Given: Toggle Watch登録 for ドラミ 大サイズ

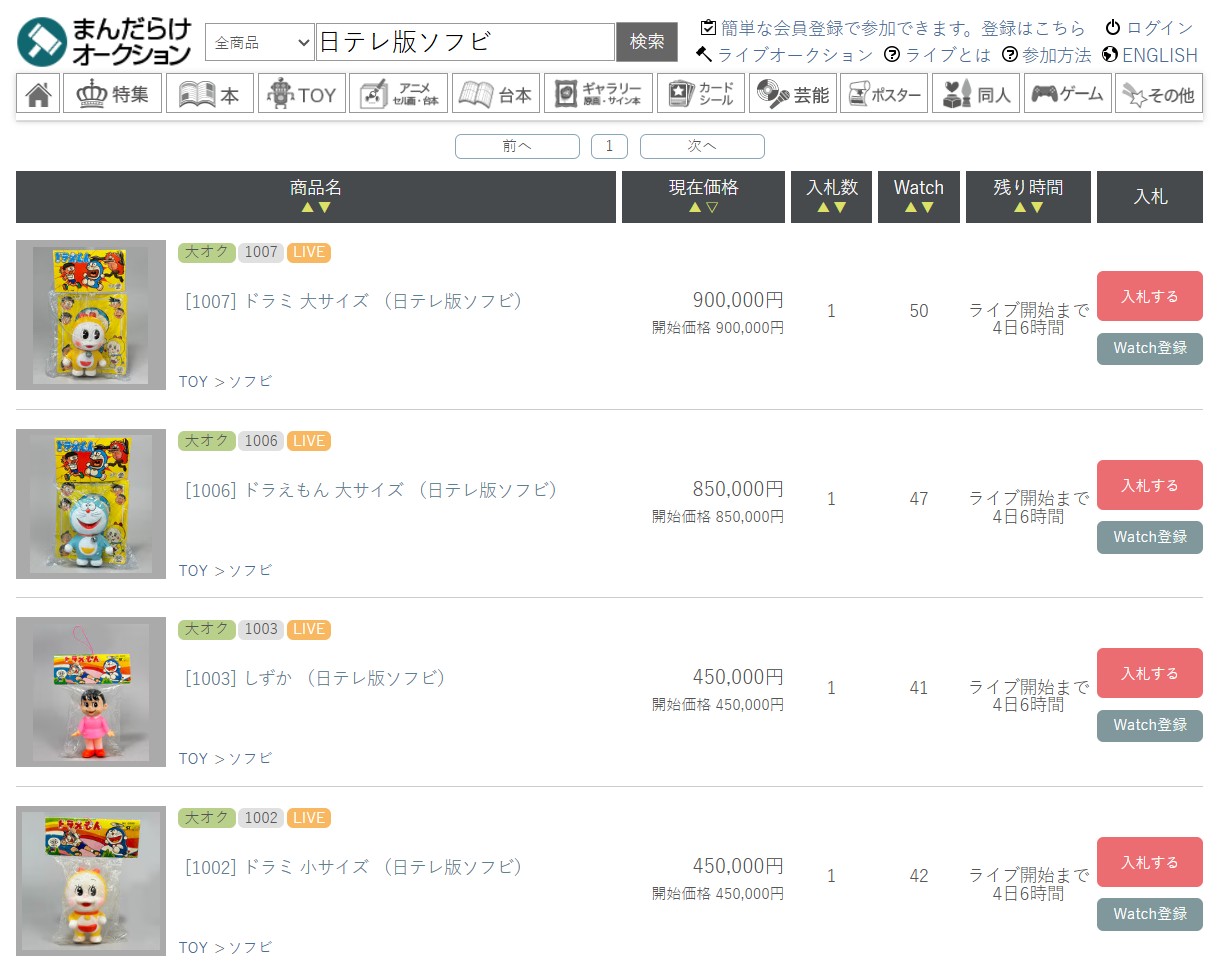Looking at the screenshot, I should click(1149, 348).
